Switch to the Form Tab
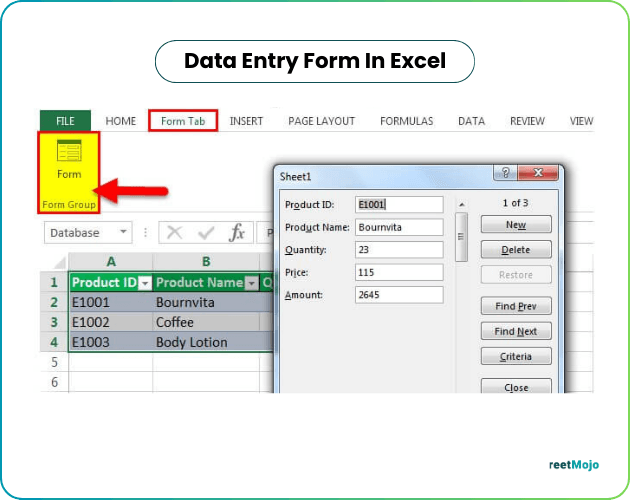Viewport: 630px width, 500px height. (x=183, y=121)
